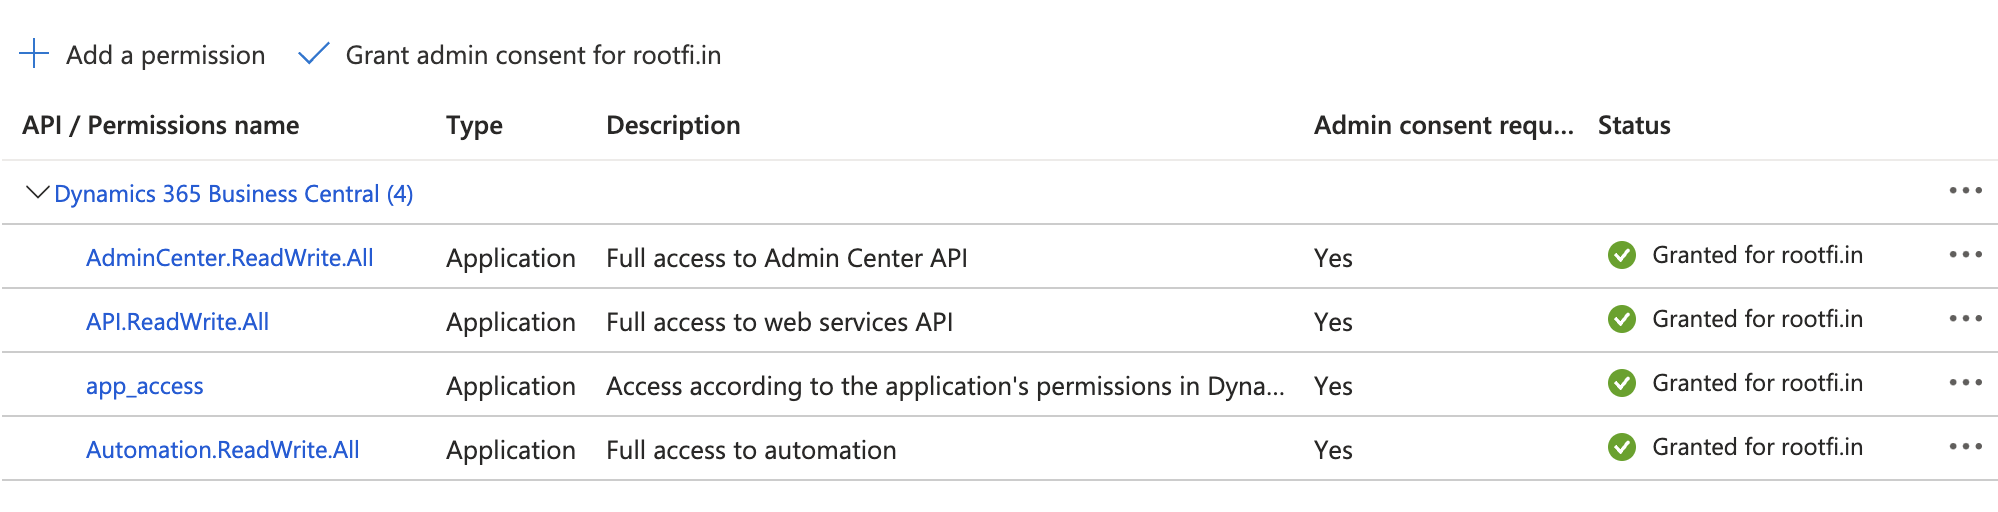Select 'Full access to automation' description
Screen dimensions: 1998x512
coord(751,450)
